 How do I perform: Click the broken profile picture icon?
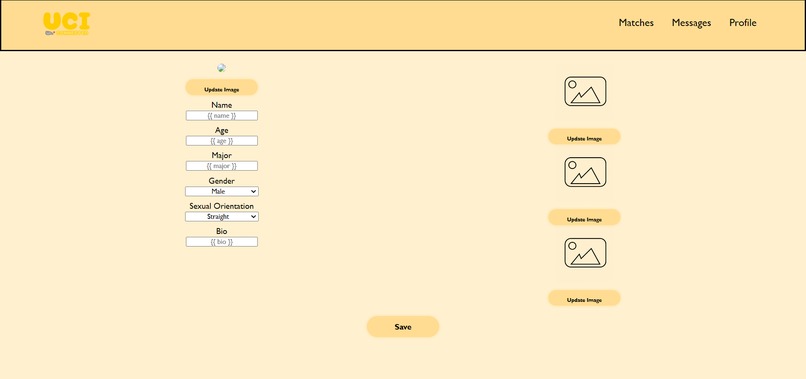(x=222, y=68)
